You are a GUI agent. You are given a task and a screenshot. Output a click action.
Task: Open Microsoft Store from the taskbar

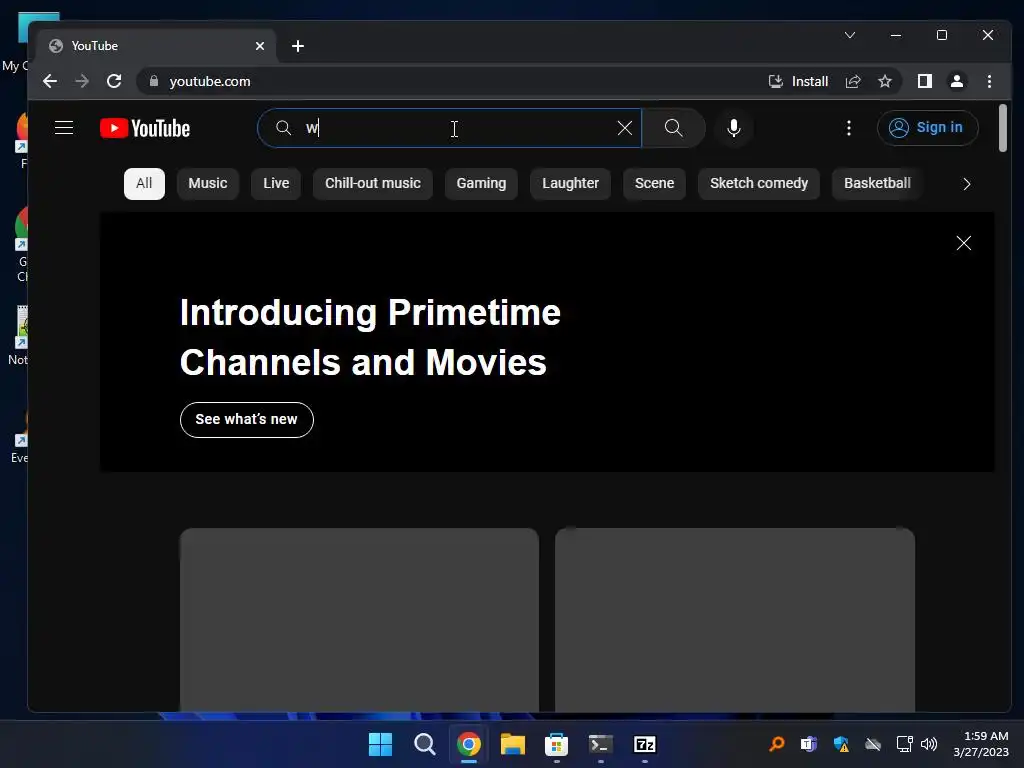click(x=556, y=744)
